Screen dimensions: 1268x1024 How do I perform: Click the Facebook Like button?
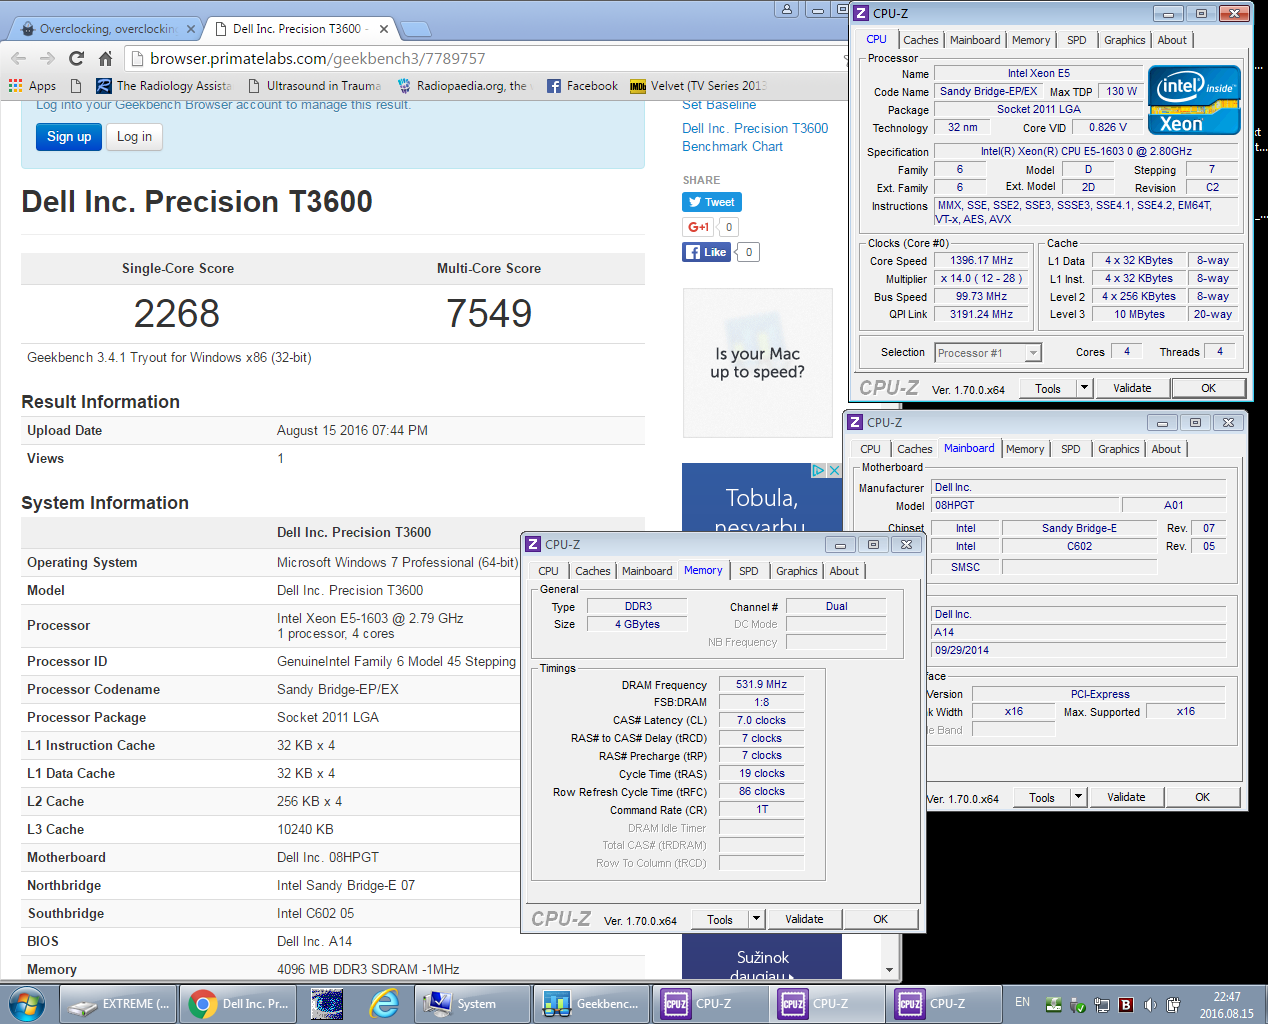click(x=706, y=252)
